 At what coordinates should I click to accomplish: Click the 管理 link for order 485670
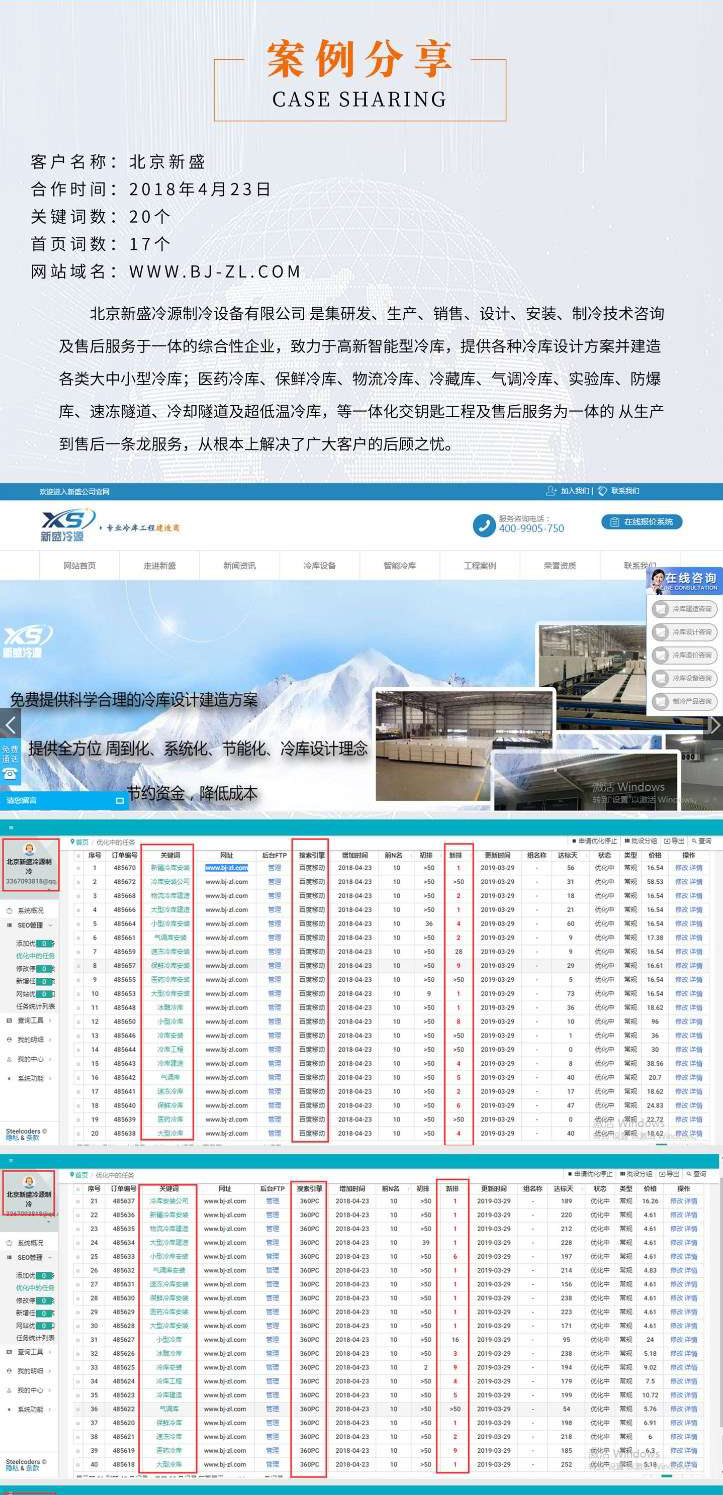tap(274, 868)
